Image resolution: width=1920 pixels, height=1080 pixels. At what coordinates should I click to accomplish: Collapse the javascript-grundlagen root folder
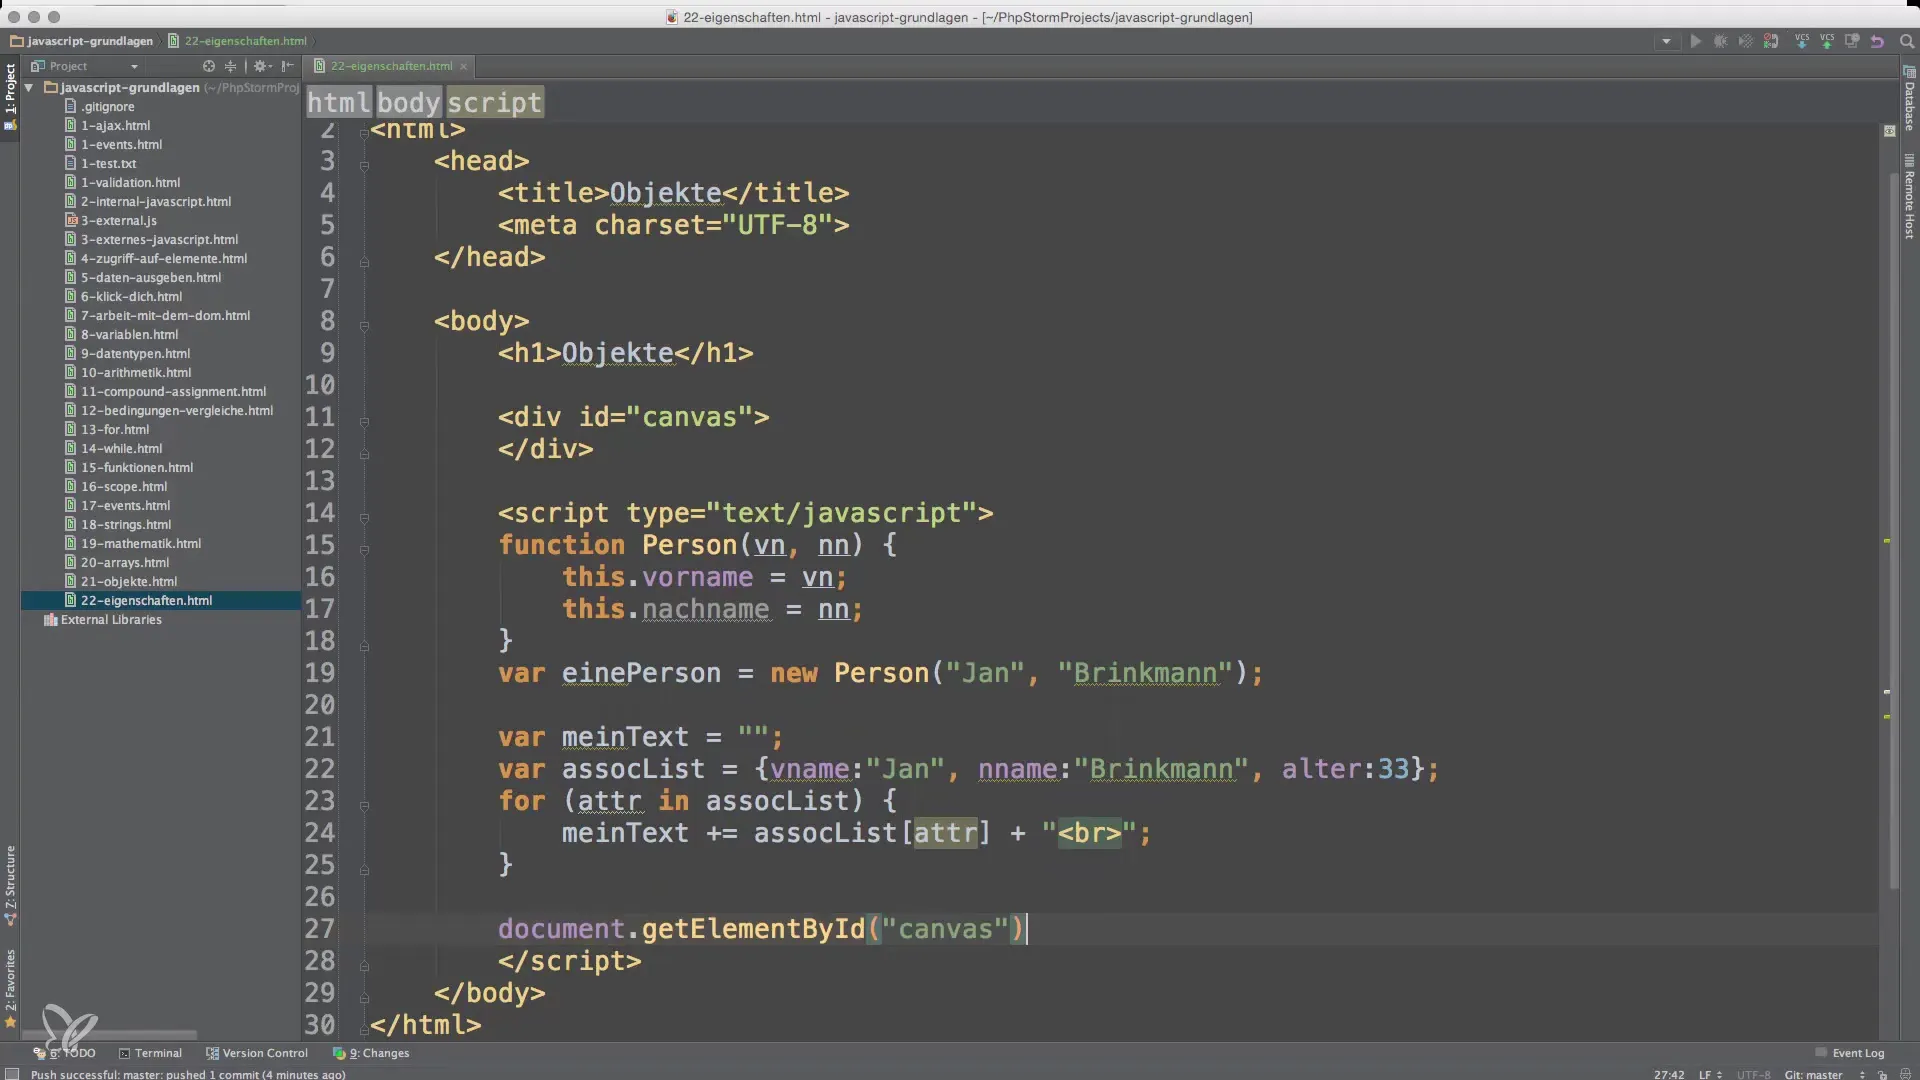click(x=30, y=88)
